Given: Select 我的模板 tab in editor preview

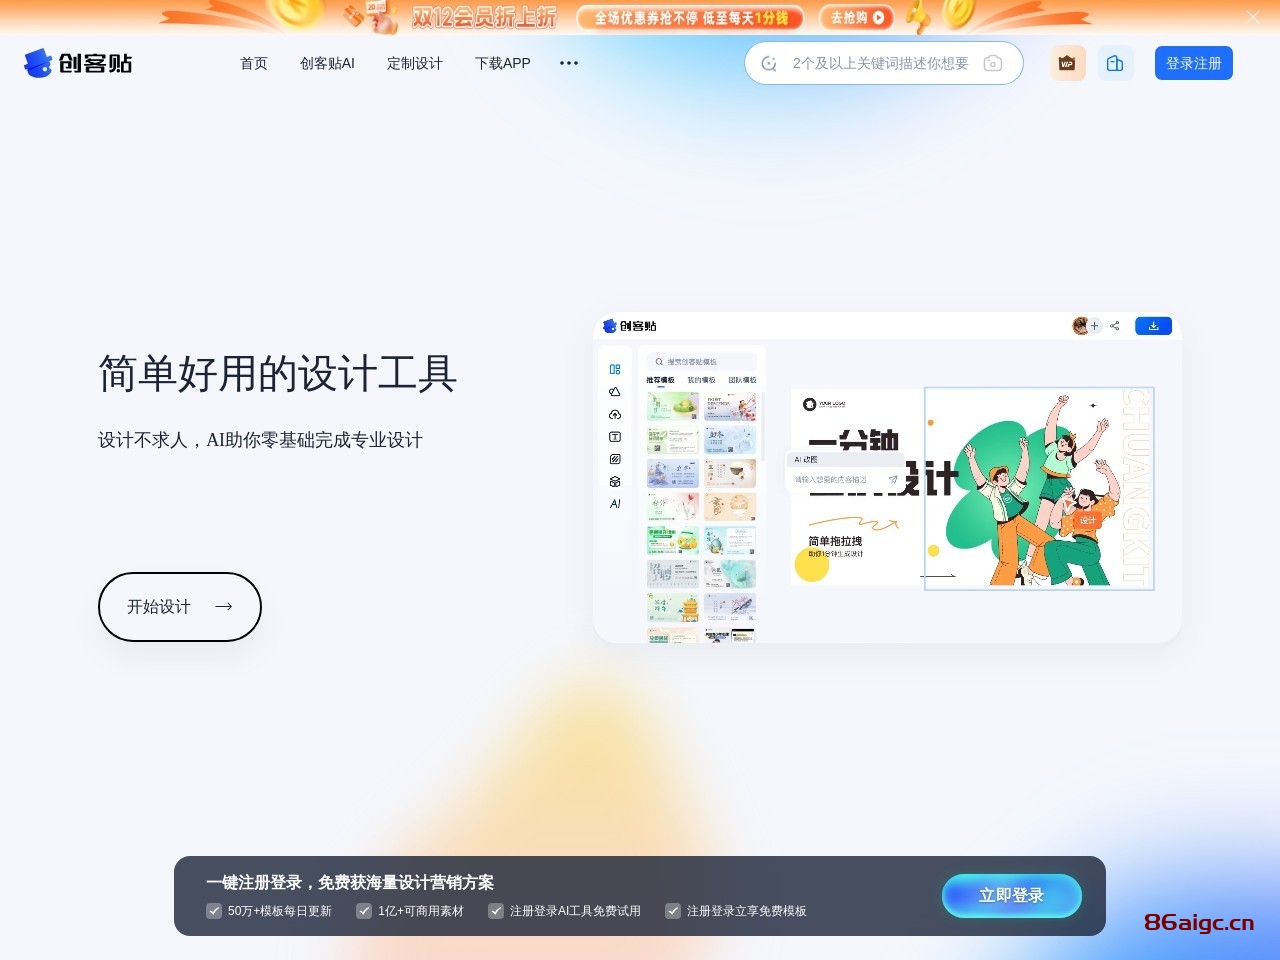Looking at the screenshot, I should point(701,380).
